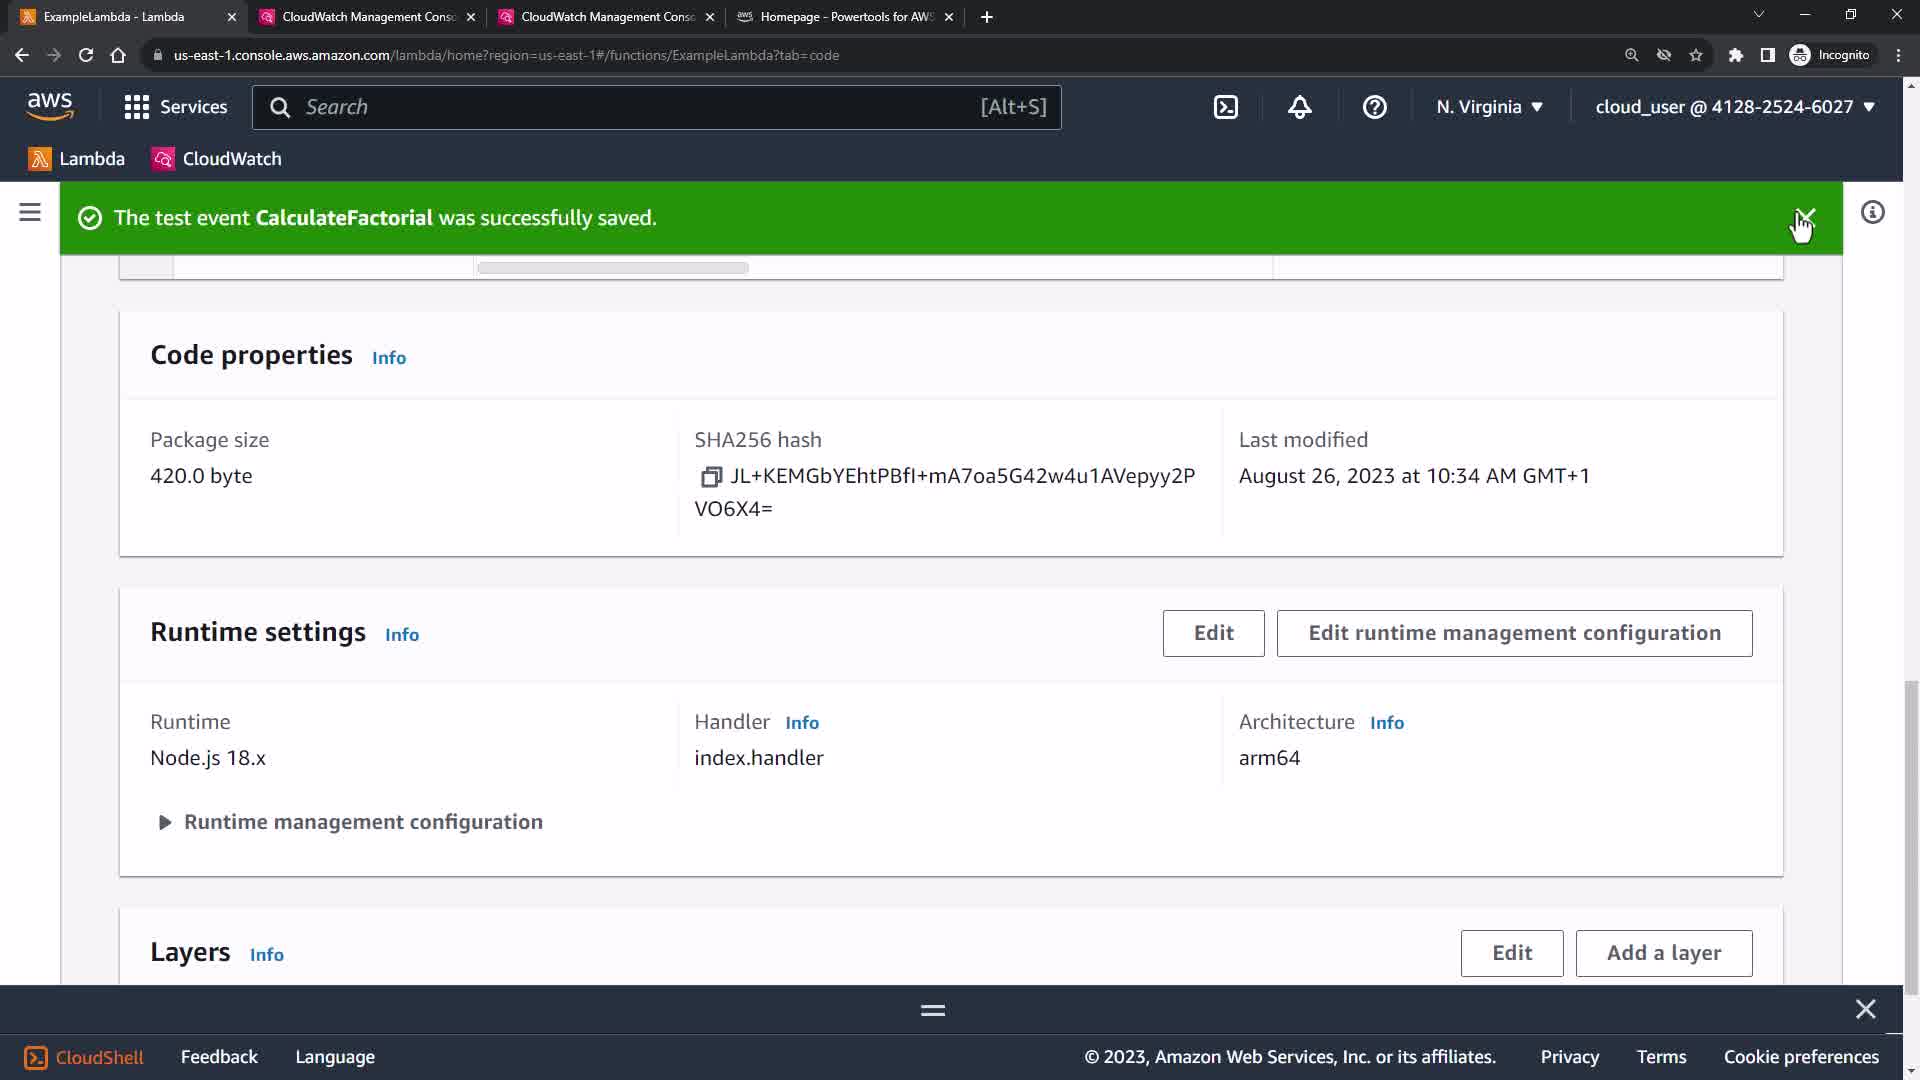Open the N. Virginia region dropdown
The image size is (1920, 1080).
[x=1489, y=107]
